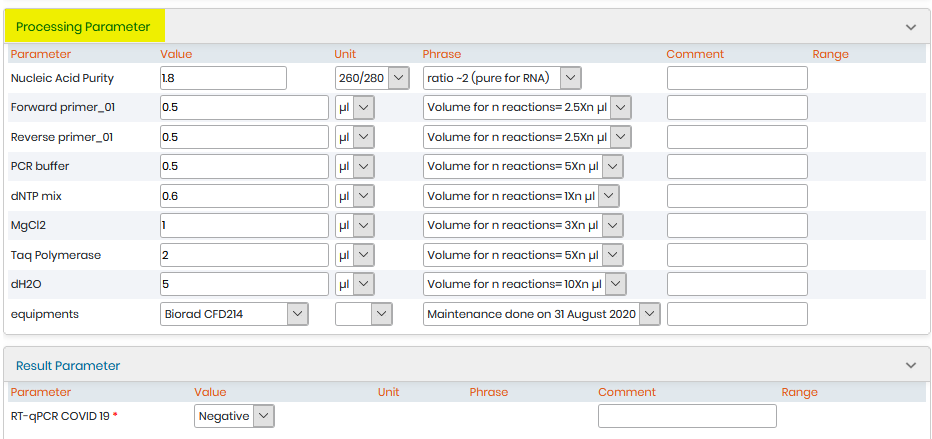This screenshot has width=932, height=439.
Task: Click the Forward primer_01 value field
Action: [244, 108]
